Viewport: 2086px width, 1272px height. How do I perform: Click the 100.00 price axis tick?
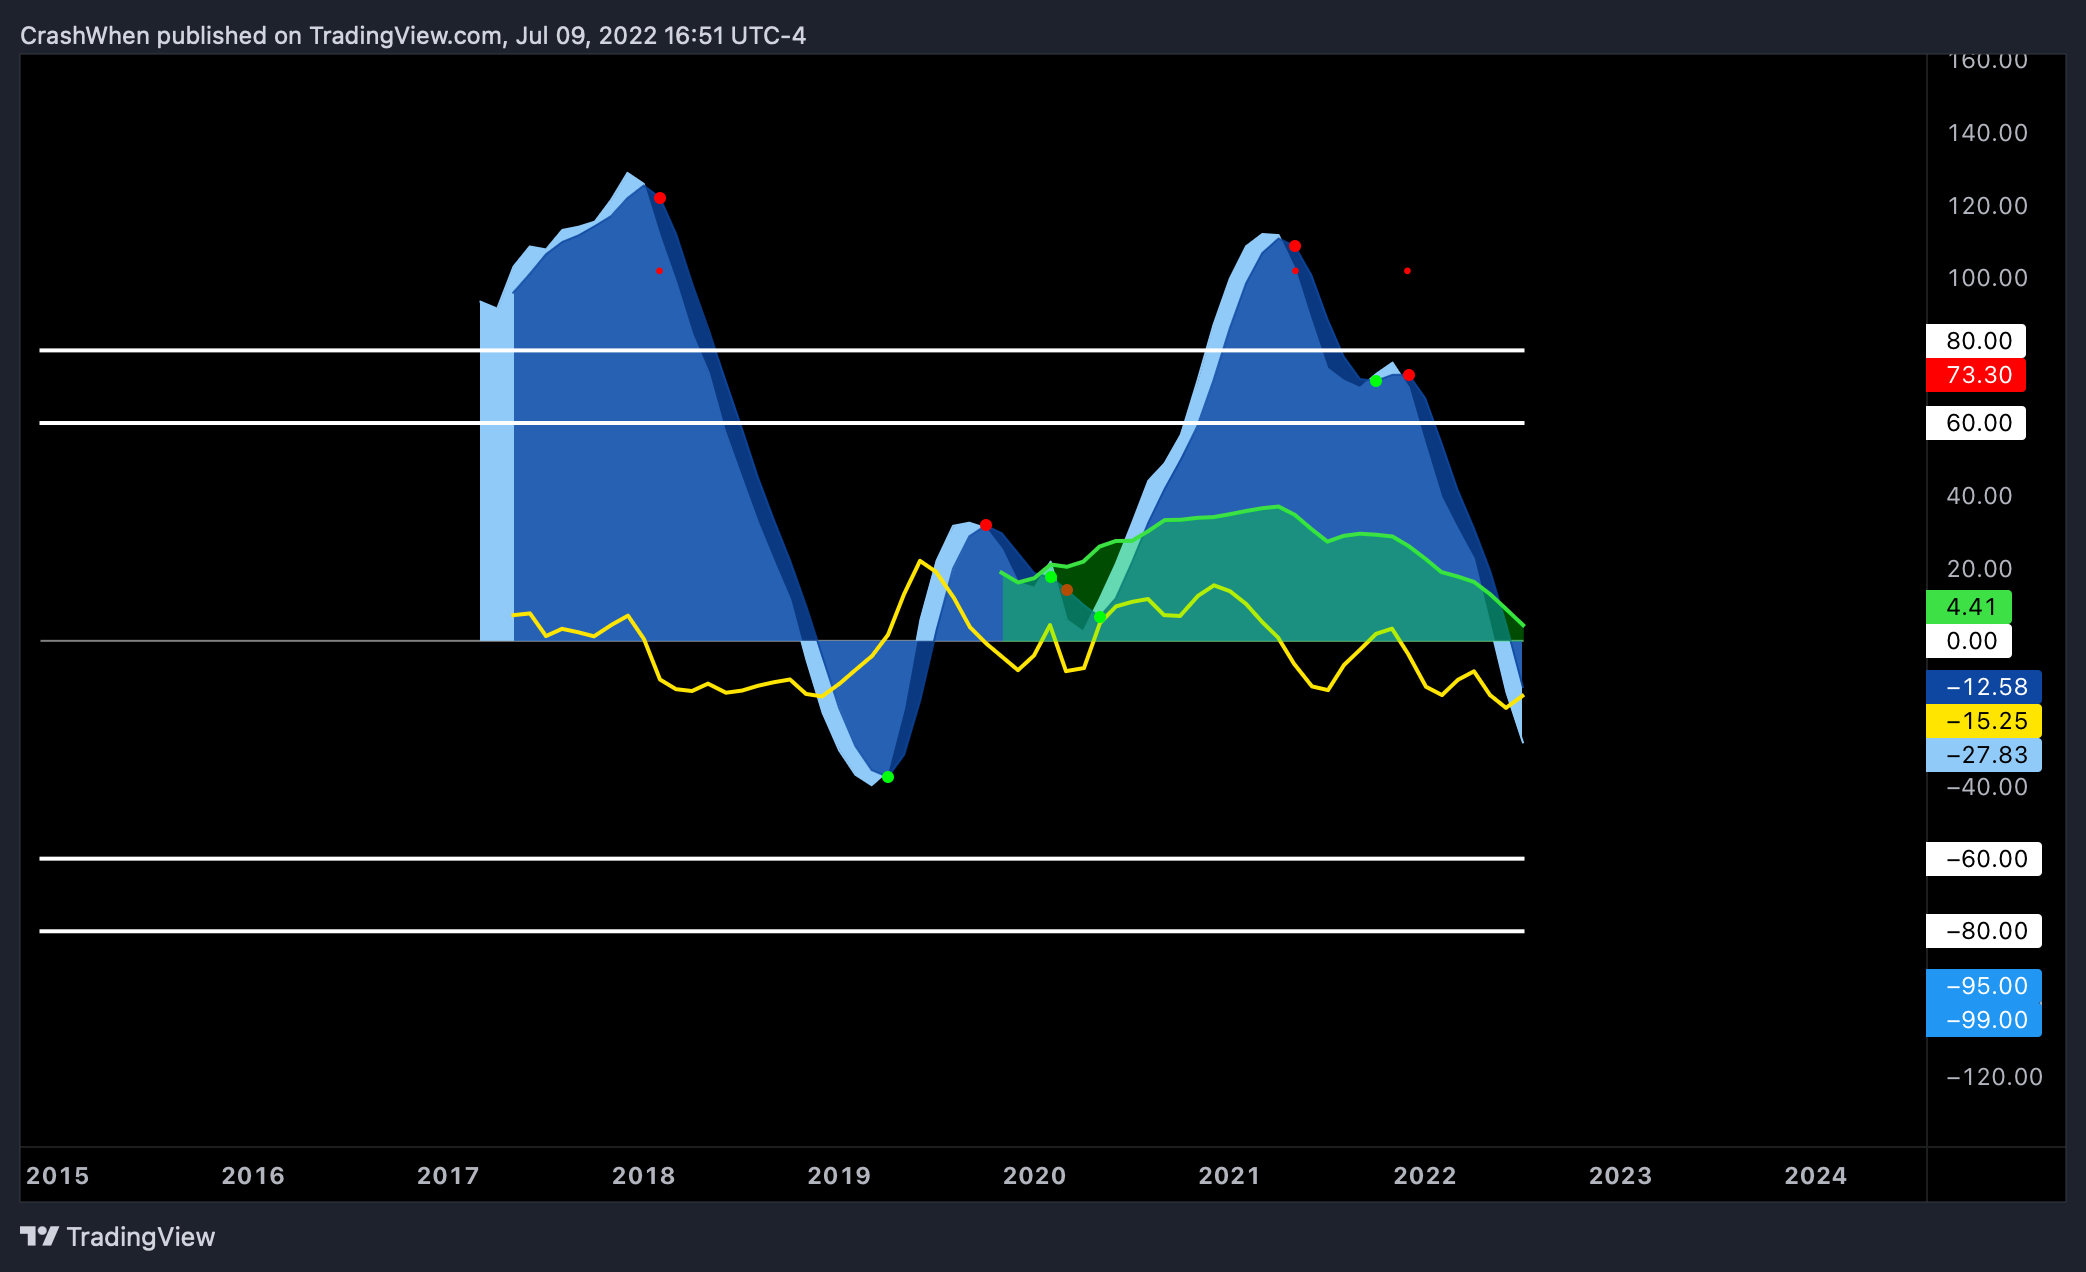coord(1987,278)
